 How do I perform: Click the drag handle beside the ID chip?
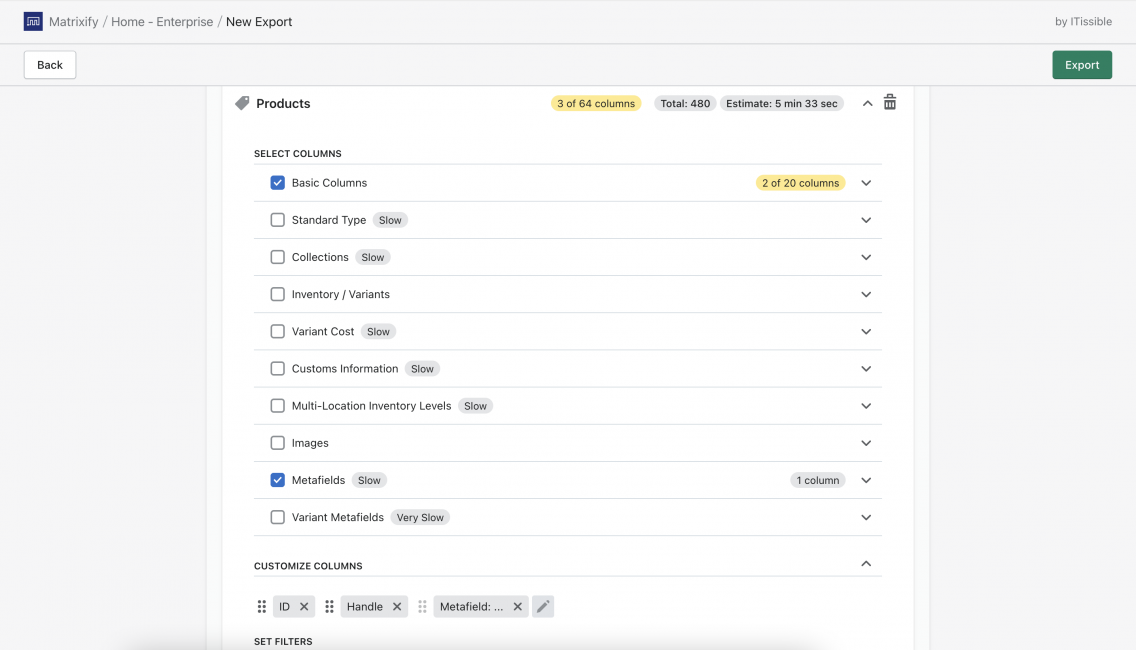261,606
